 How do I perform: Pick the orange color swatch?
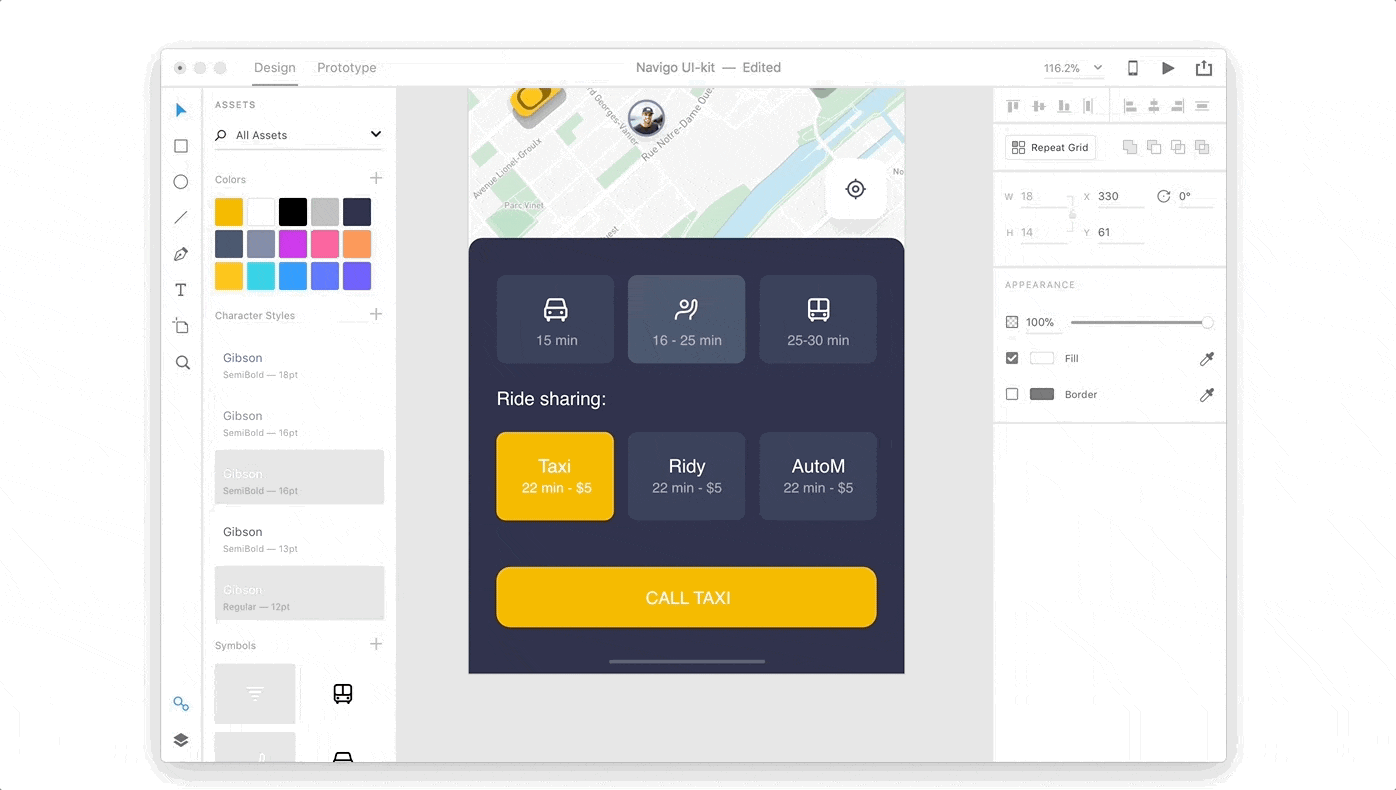point(357,244)
